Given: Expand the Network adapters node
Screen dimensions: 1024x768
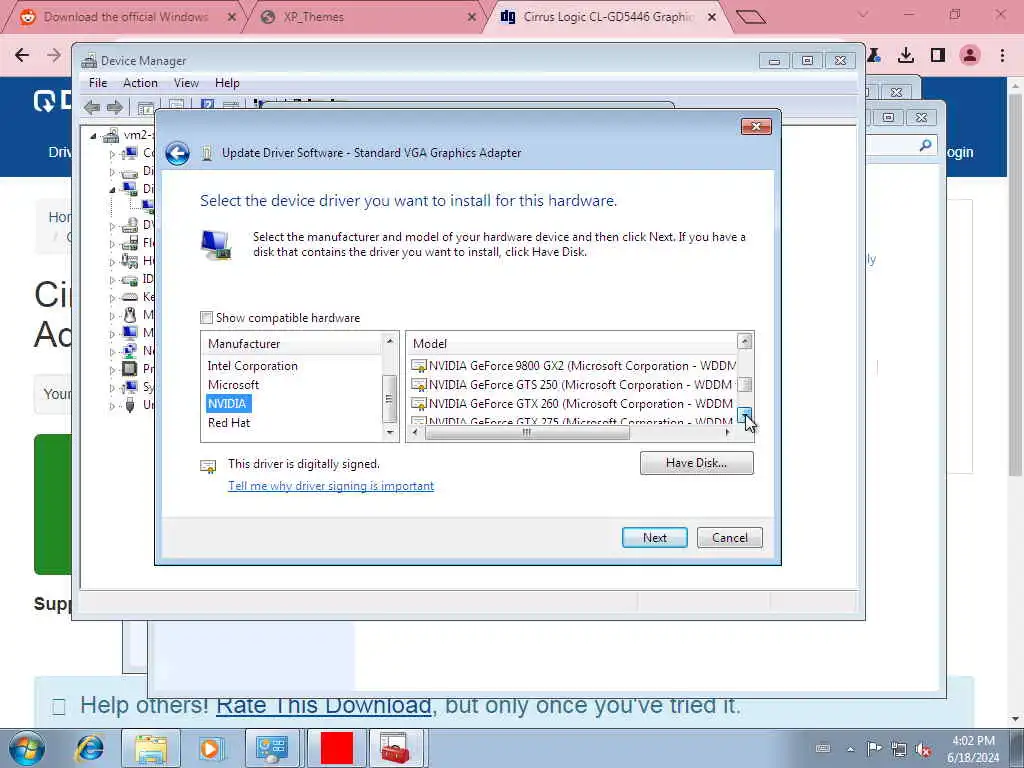Looking at the screenshot, I should (x=112, y=351).
